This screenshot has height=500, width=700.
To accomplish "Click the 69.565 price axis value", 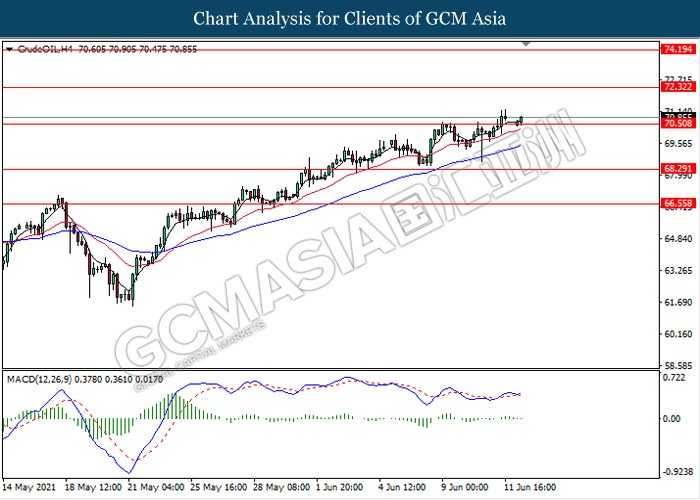I will coord(679,144).
